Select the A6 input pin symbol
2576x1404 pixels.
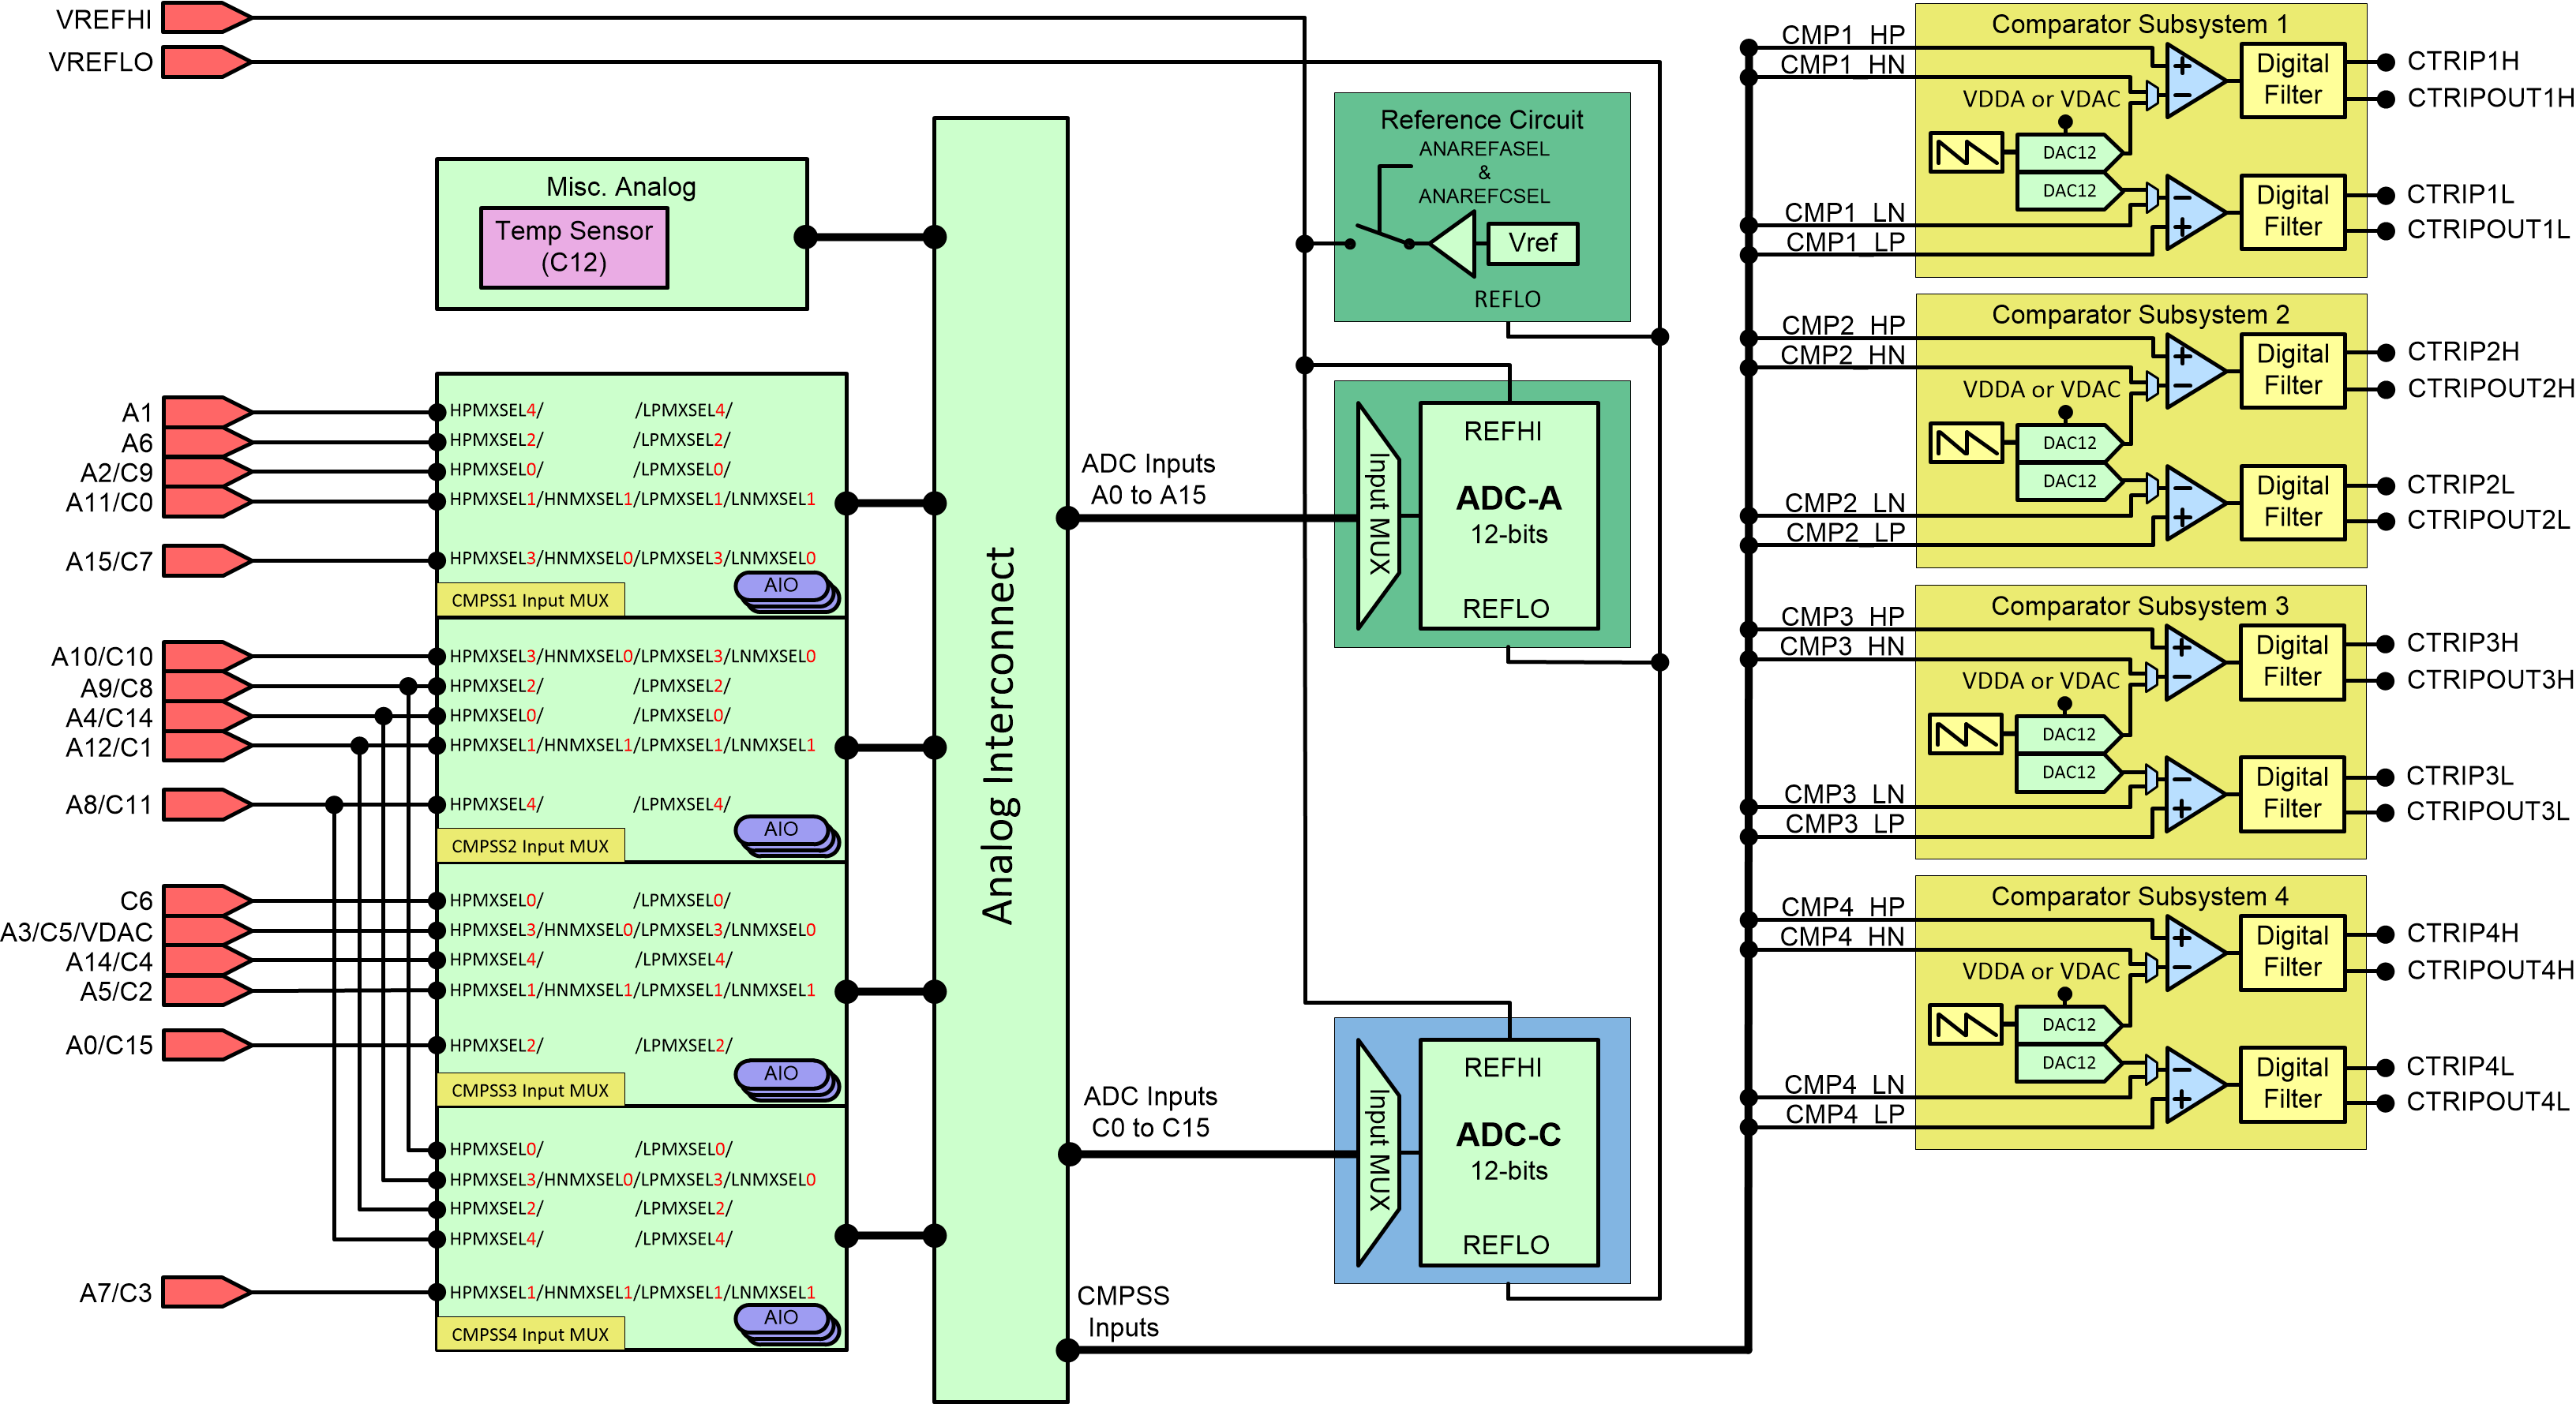tap(206, 442)
